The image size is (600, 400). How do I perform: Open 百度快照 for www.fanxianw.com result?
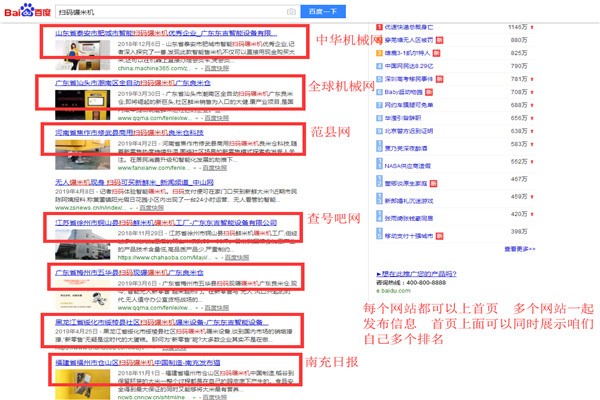(x=215, y=168)
